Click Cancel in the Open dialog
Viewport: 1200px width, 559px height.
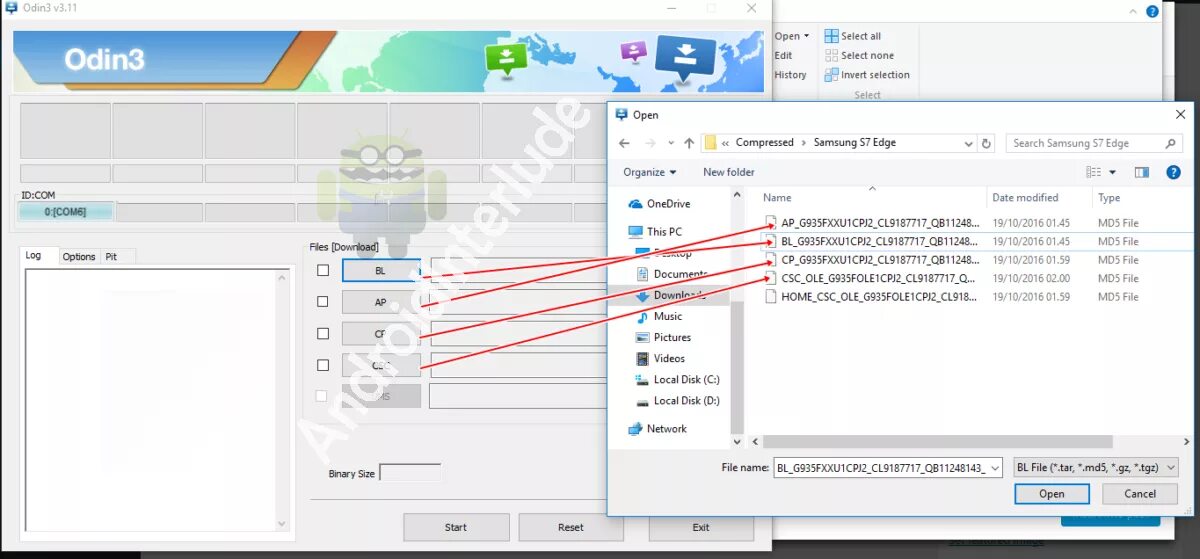tap(1140, 494)
